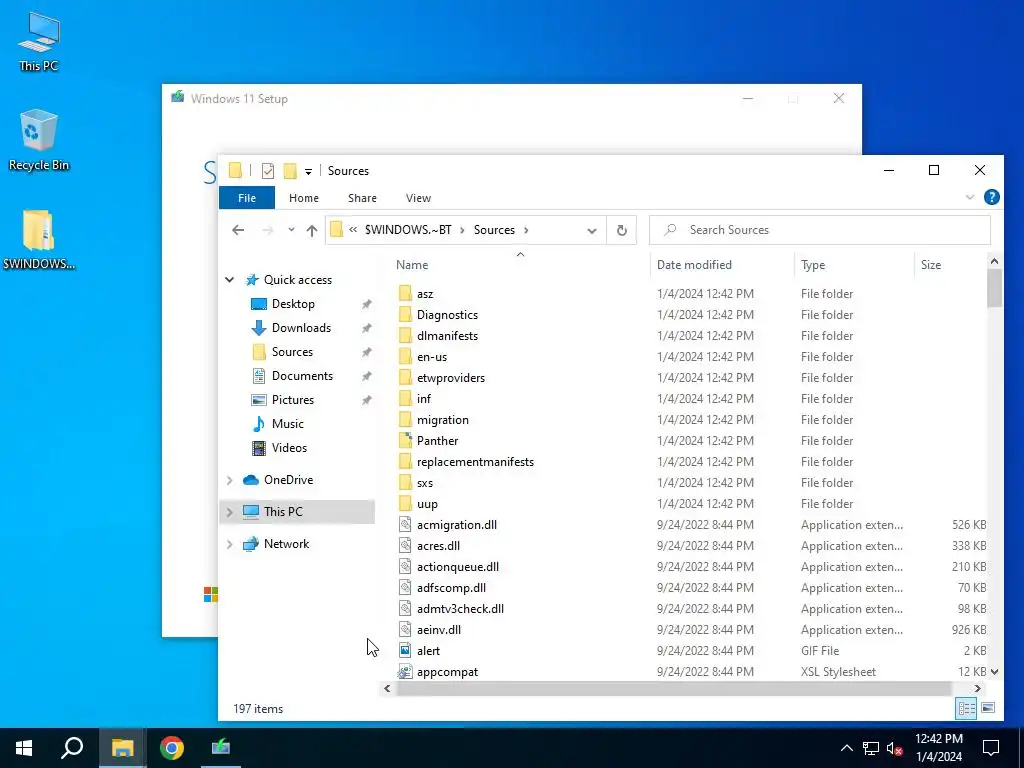Expand the This PC tree node
The height and width of the screenshot is (768, 1024).
(x=230, y=512)
